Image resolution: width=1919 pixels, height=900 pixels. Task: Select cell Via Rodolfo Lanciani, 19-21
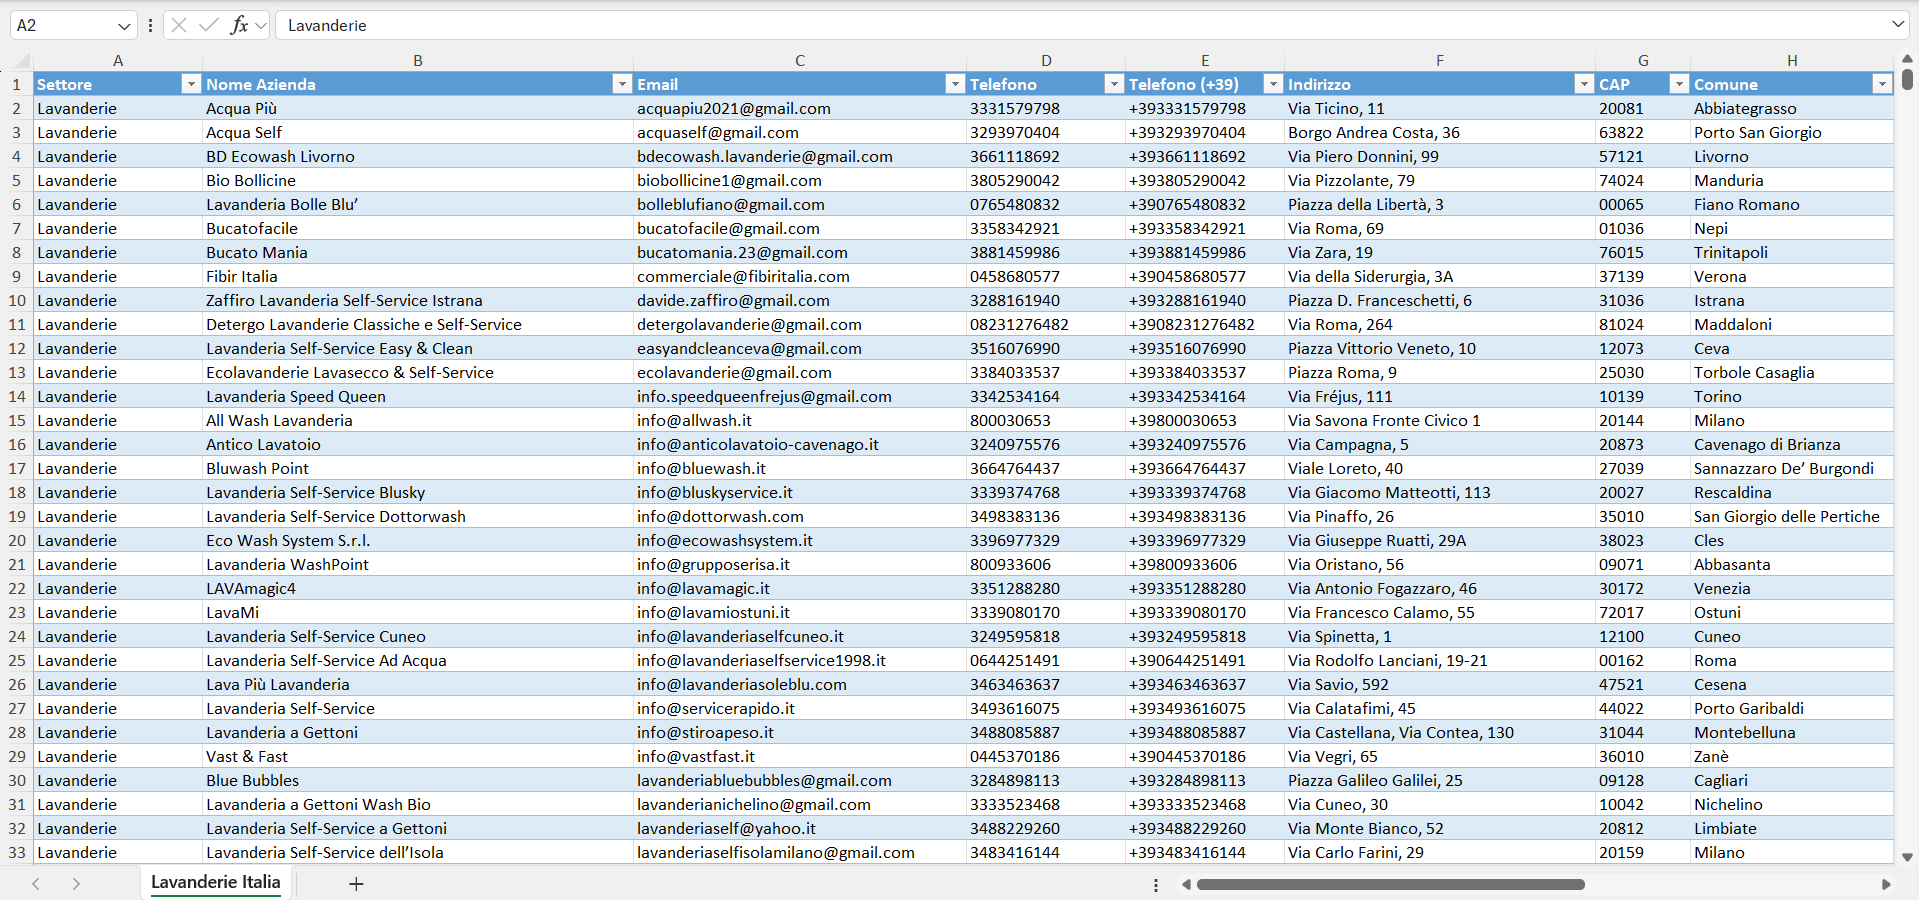1440,660
